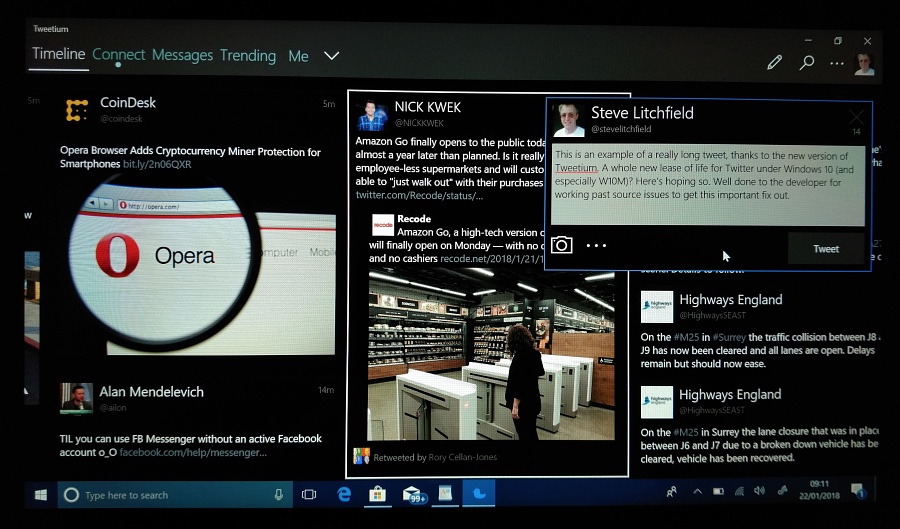The image size is (900, 529).
Task: Follow the recode.net/2018/1/21 link
Action: (492, 259)
